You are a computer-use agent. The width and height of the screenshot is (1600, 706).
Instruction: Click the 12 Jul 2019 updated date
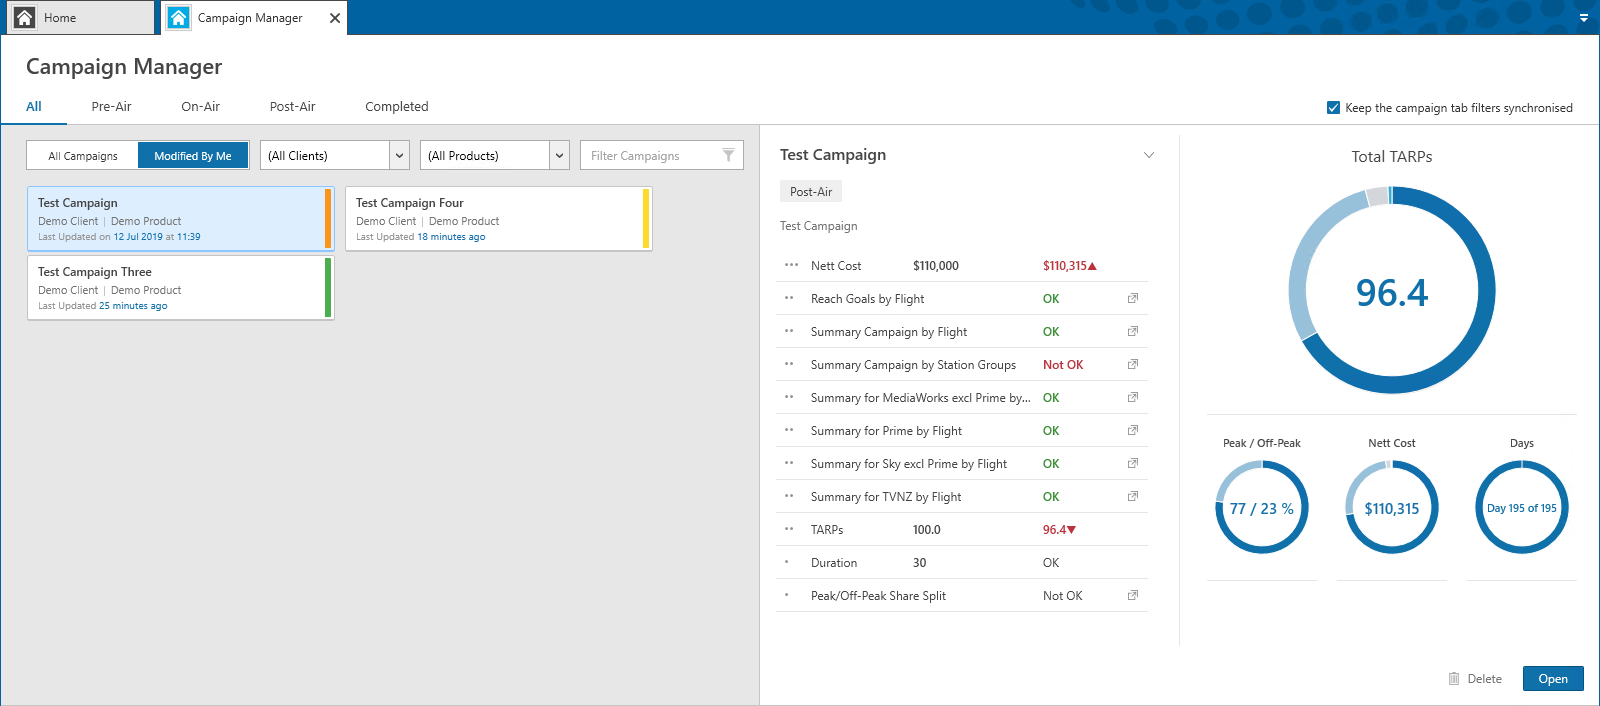(138, 237)
